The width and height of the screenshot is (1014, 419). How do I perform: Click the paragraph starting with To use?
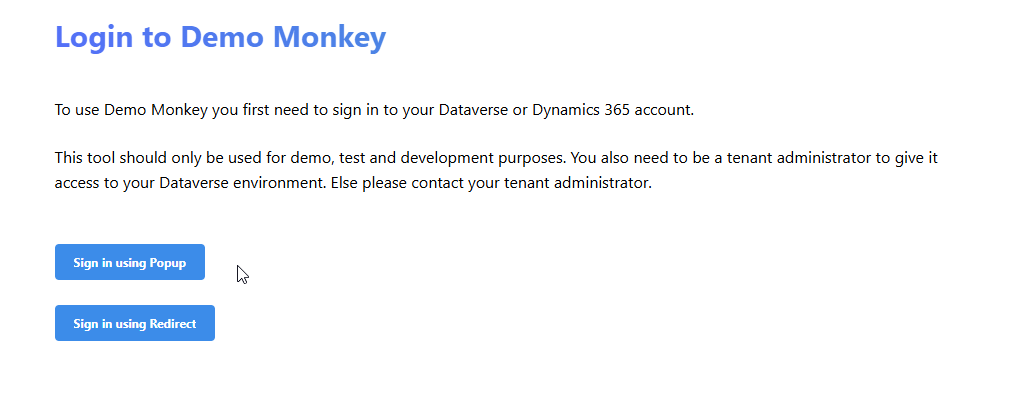click(374, 110)
